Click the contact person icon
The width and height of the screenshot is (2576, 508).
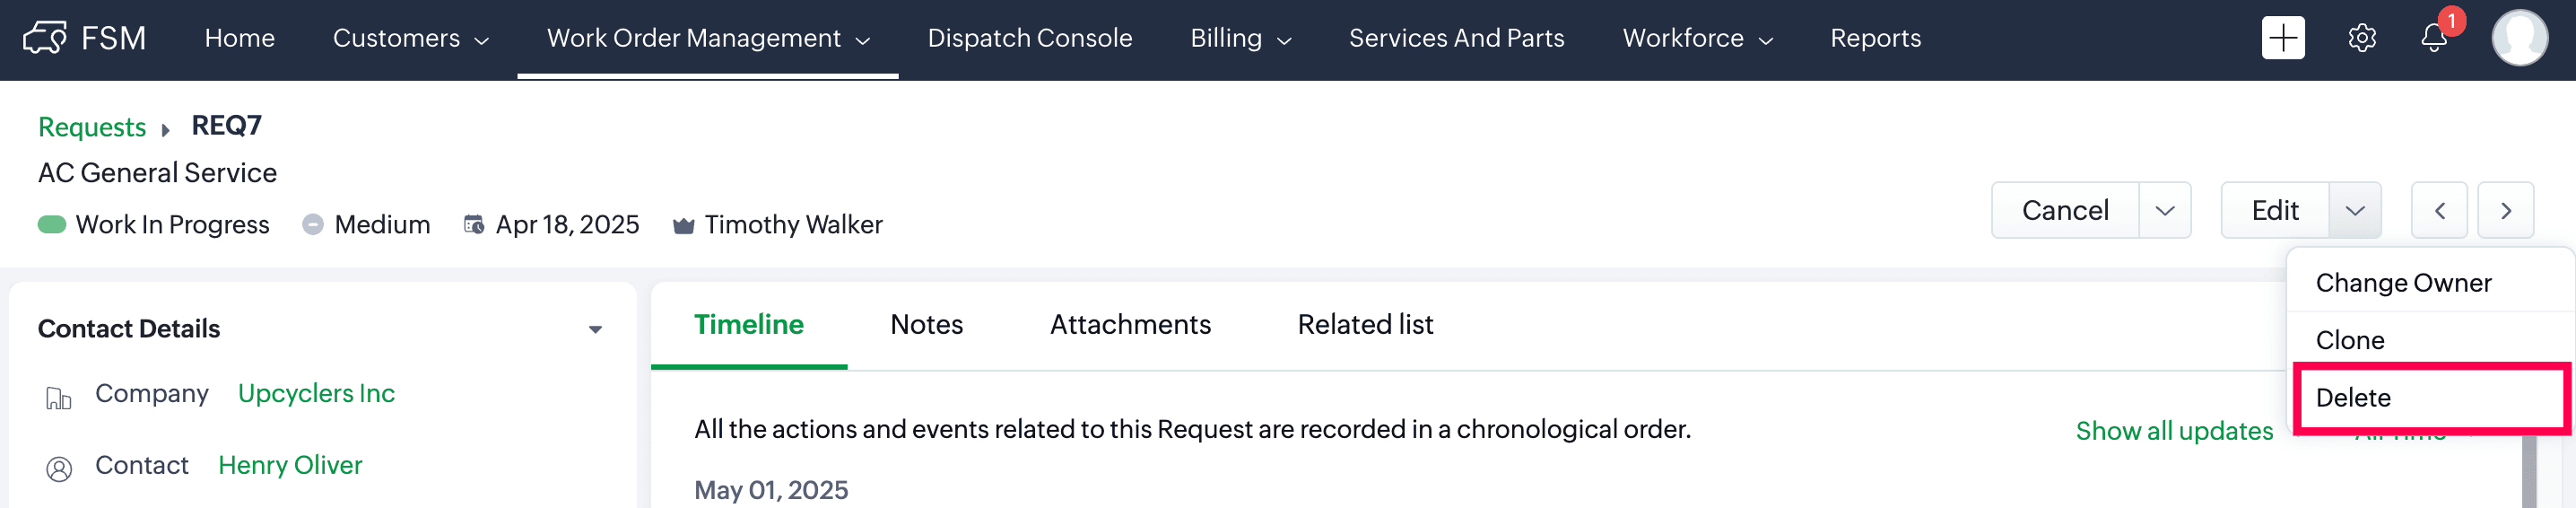click(x=59, y=468)
